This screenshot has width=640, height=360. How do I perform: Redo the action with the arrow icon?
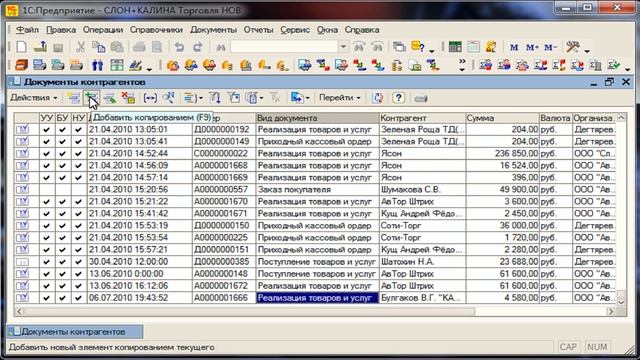point(198,47)
